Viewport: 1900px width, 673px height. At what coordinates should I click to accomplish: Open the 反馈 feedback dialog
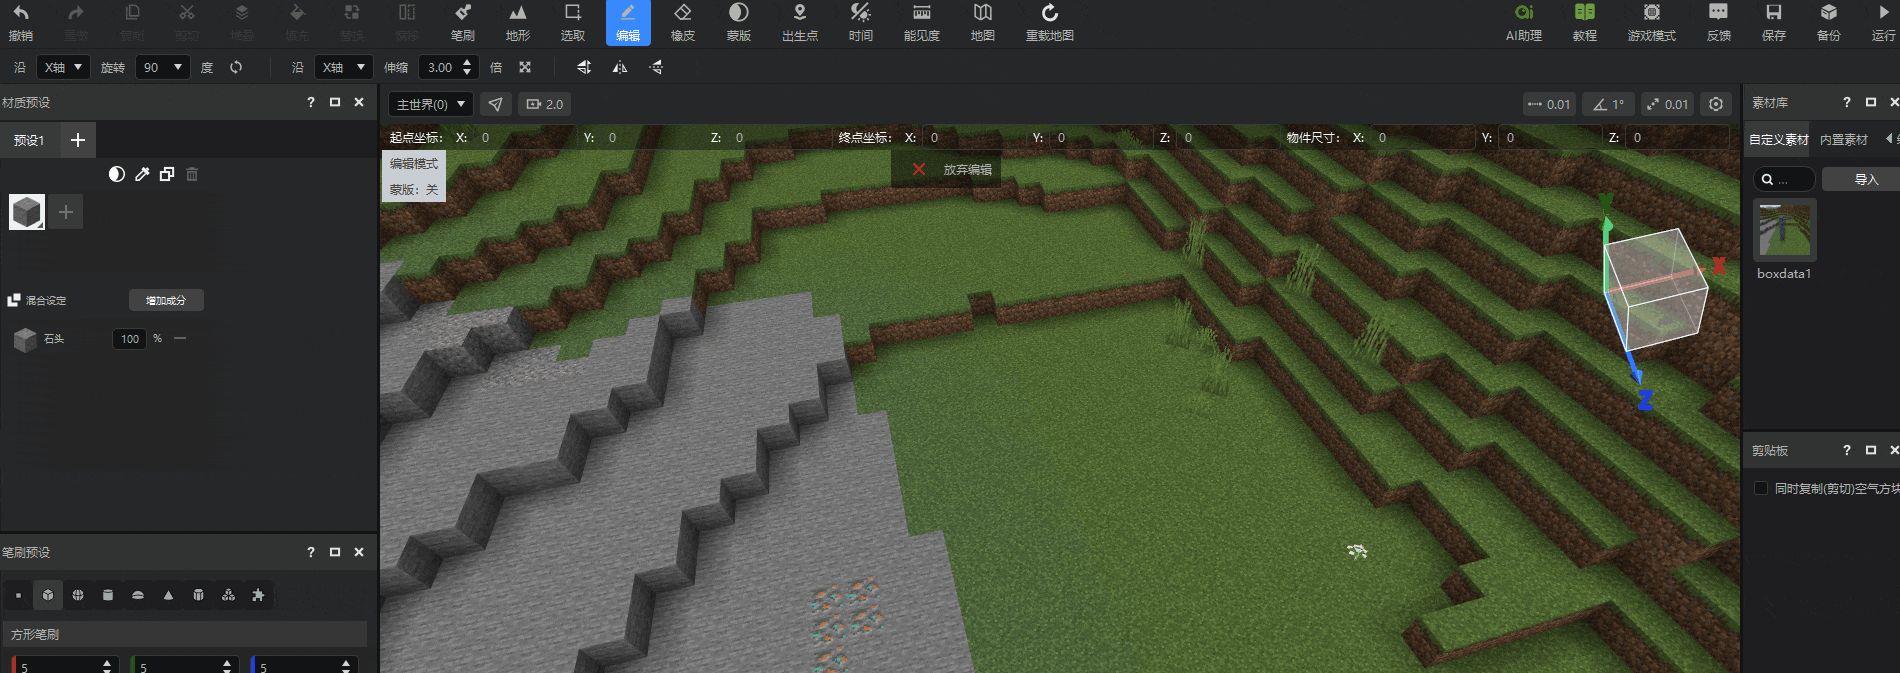(1719, 22)
